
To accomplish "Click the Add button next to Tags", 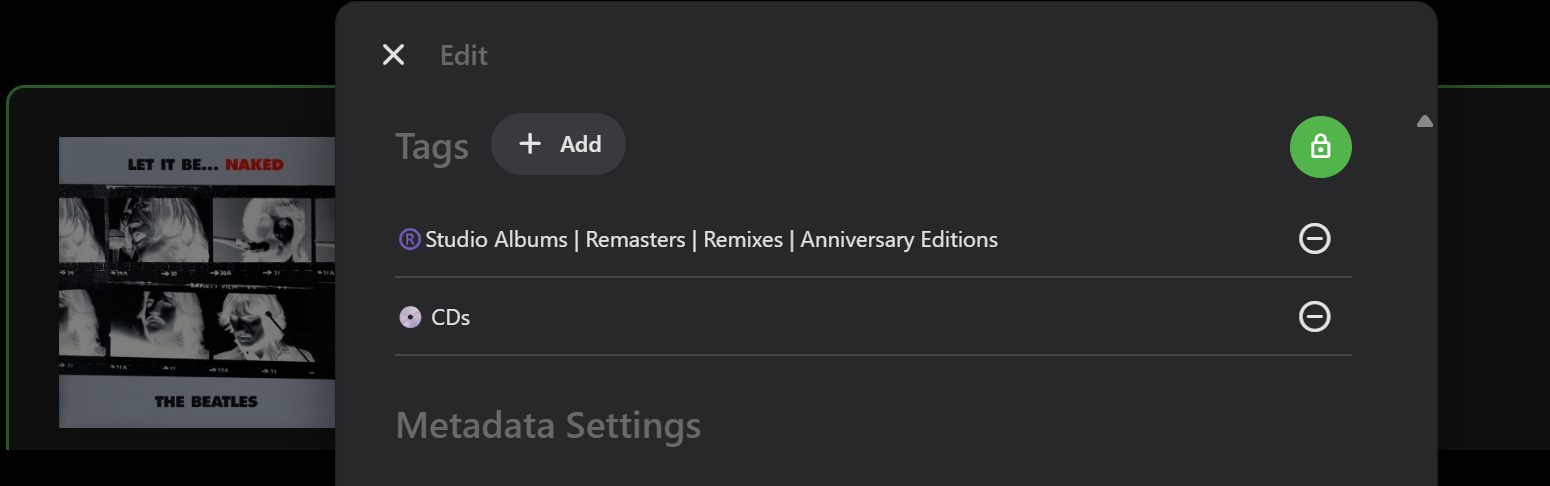I will pyautogui.click(x=558, y=144).
